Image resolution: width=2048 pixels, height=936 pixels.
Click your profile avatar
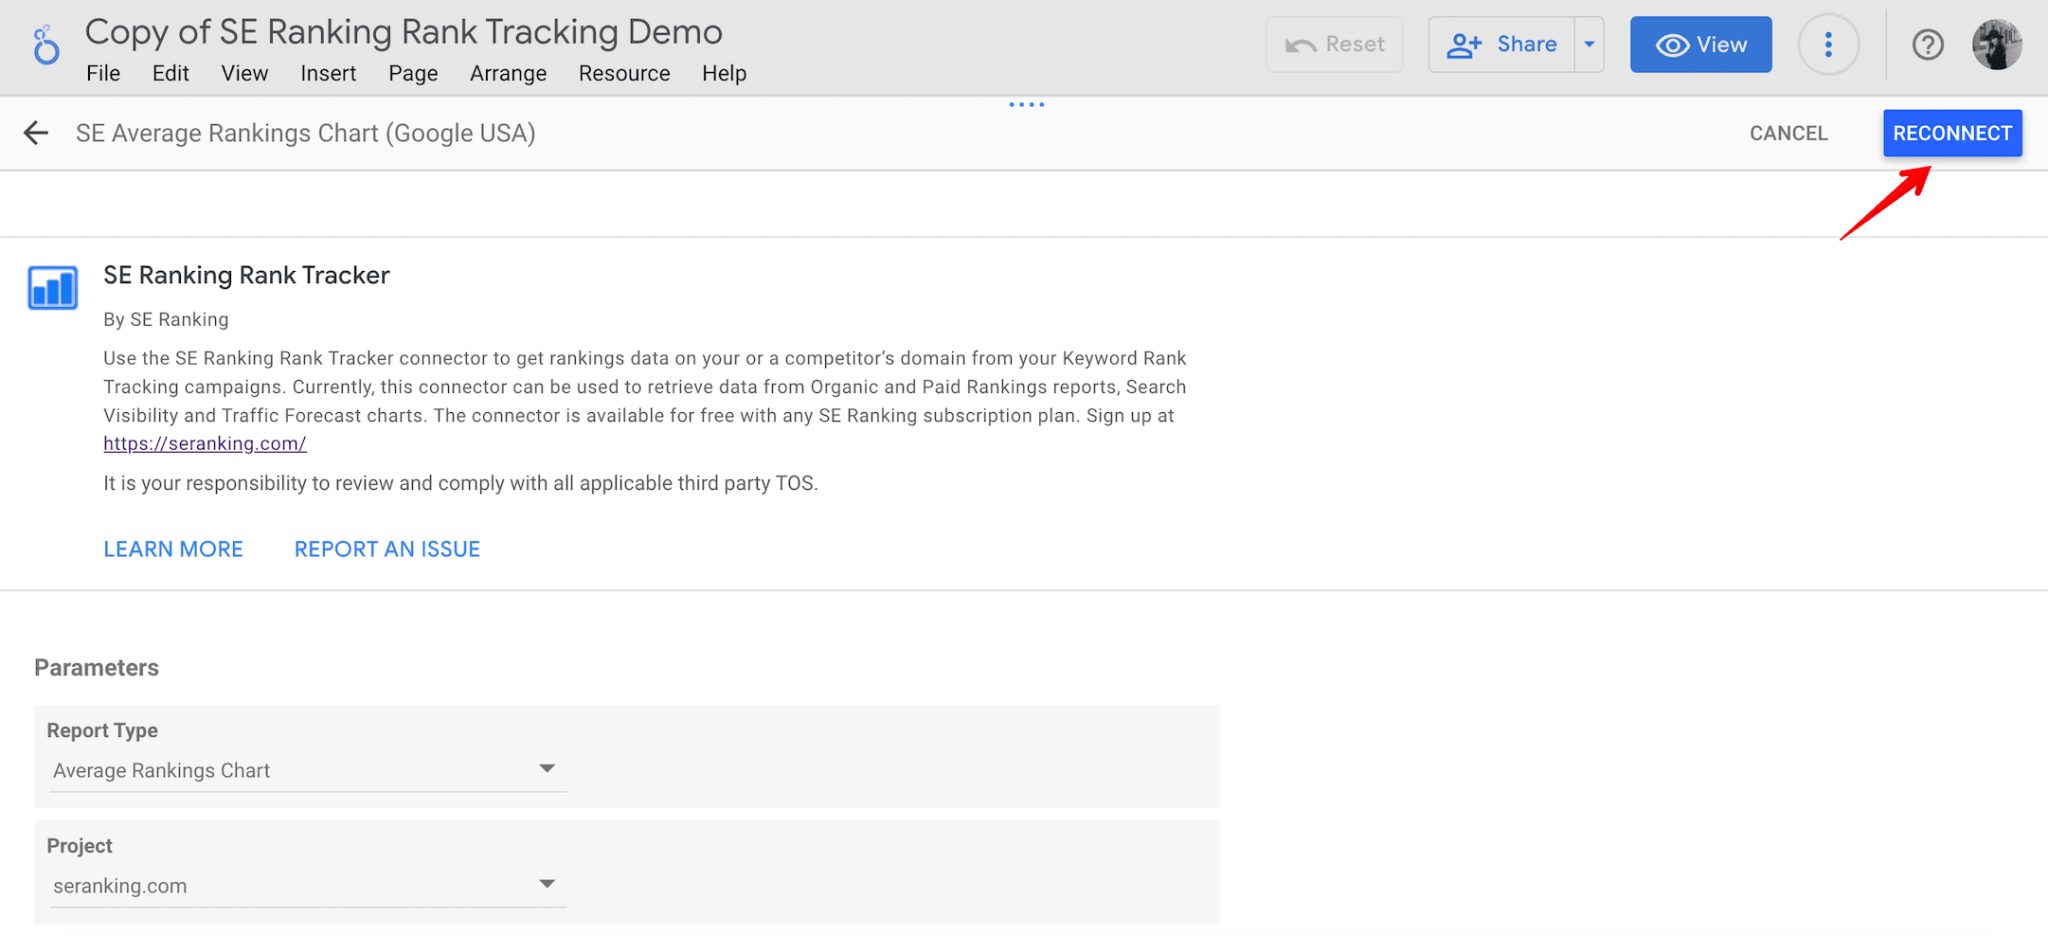(1997, 44)
